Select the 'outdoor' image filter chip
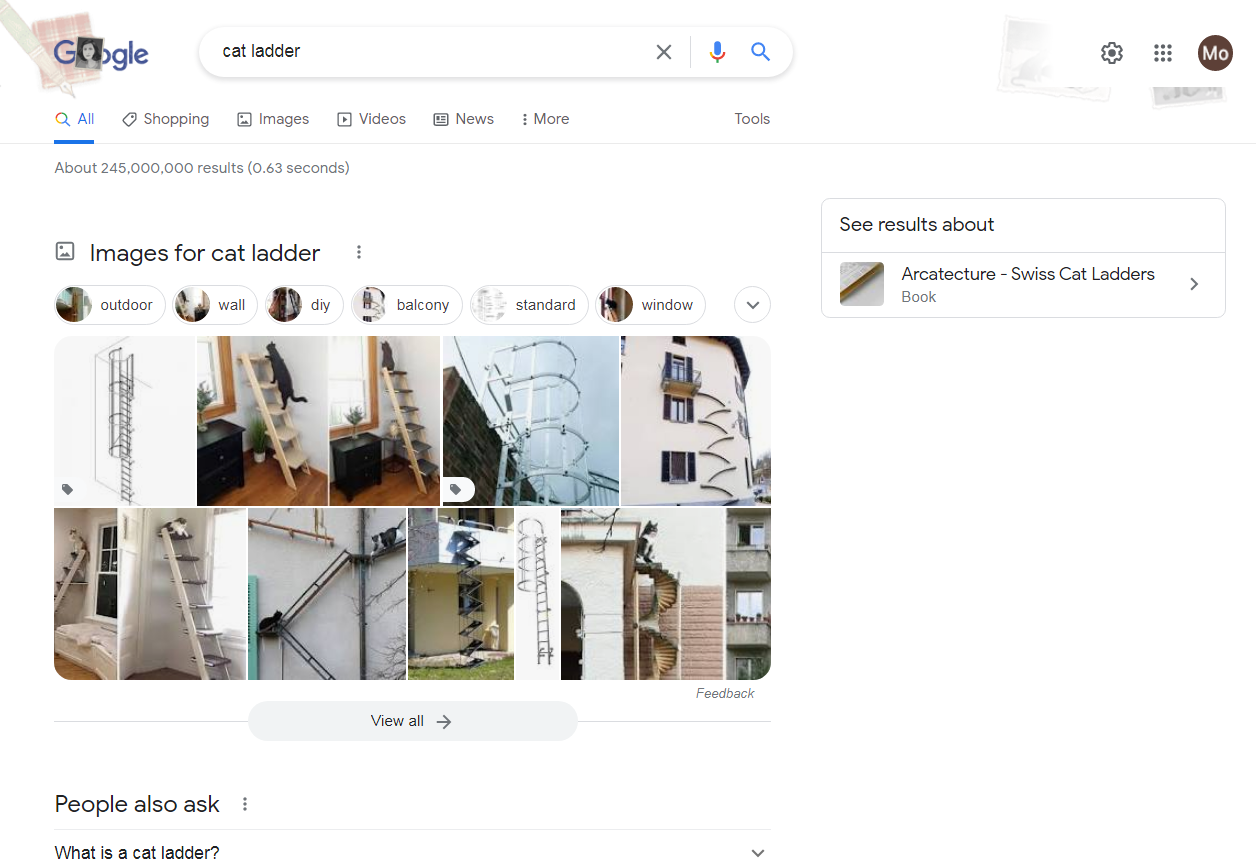The width and height of the screenshot is (1256, 867). click(105, 305)
